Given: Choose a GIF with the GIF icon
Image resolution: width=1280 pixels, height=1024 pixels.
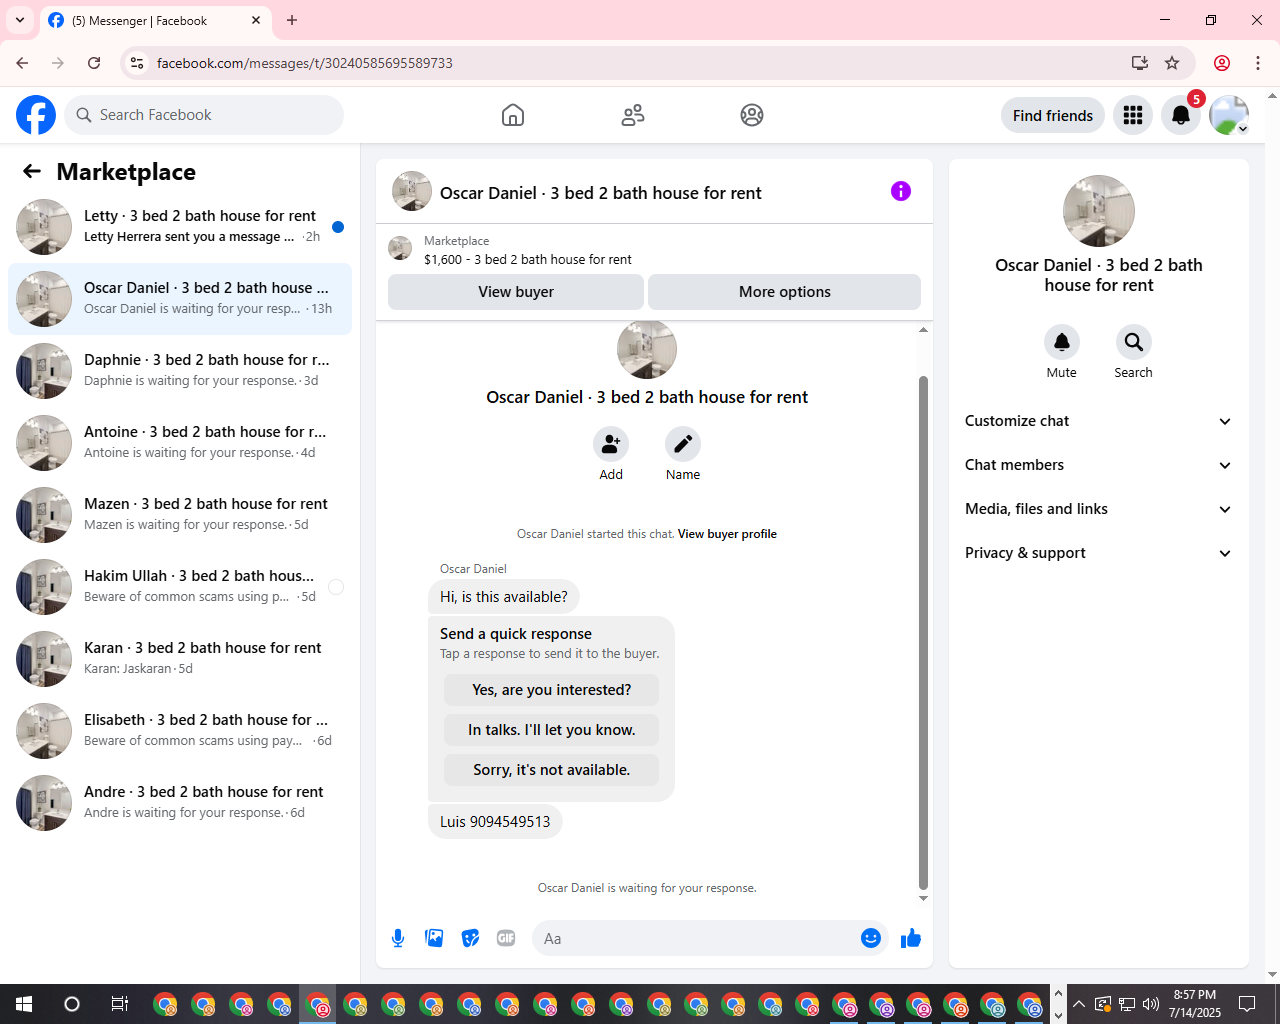Looking at the screenshot, I should [x=506, y=938].
